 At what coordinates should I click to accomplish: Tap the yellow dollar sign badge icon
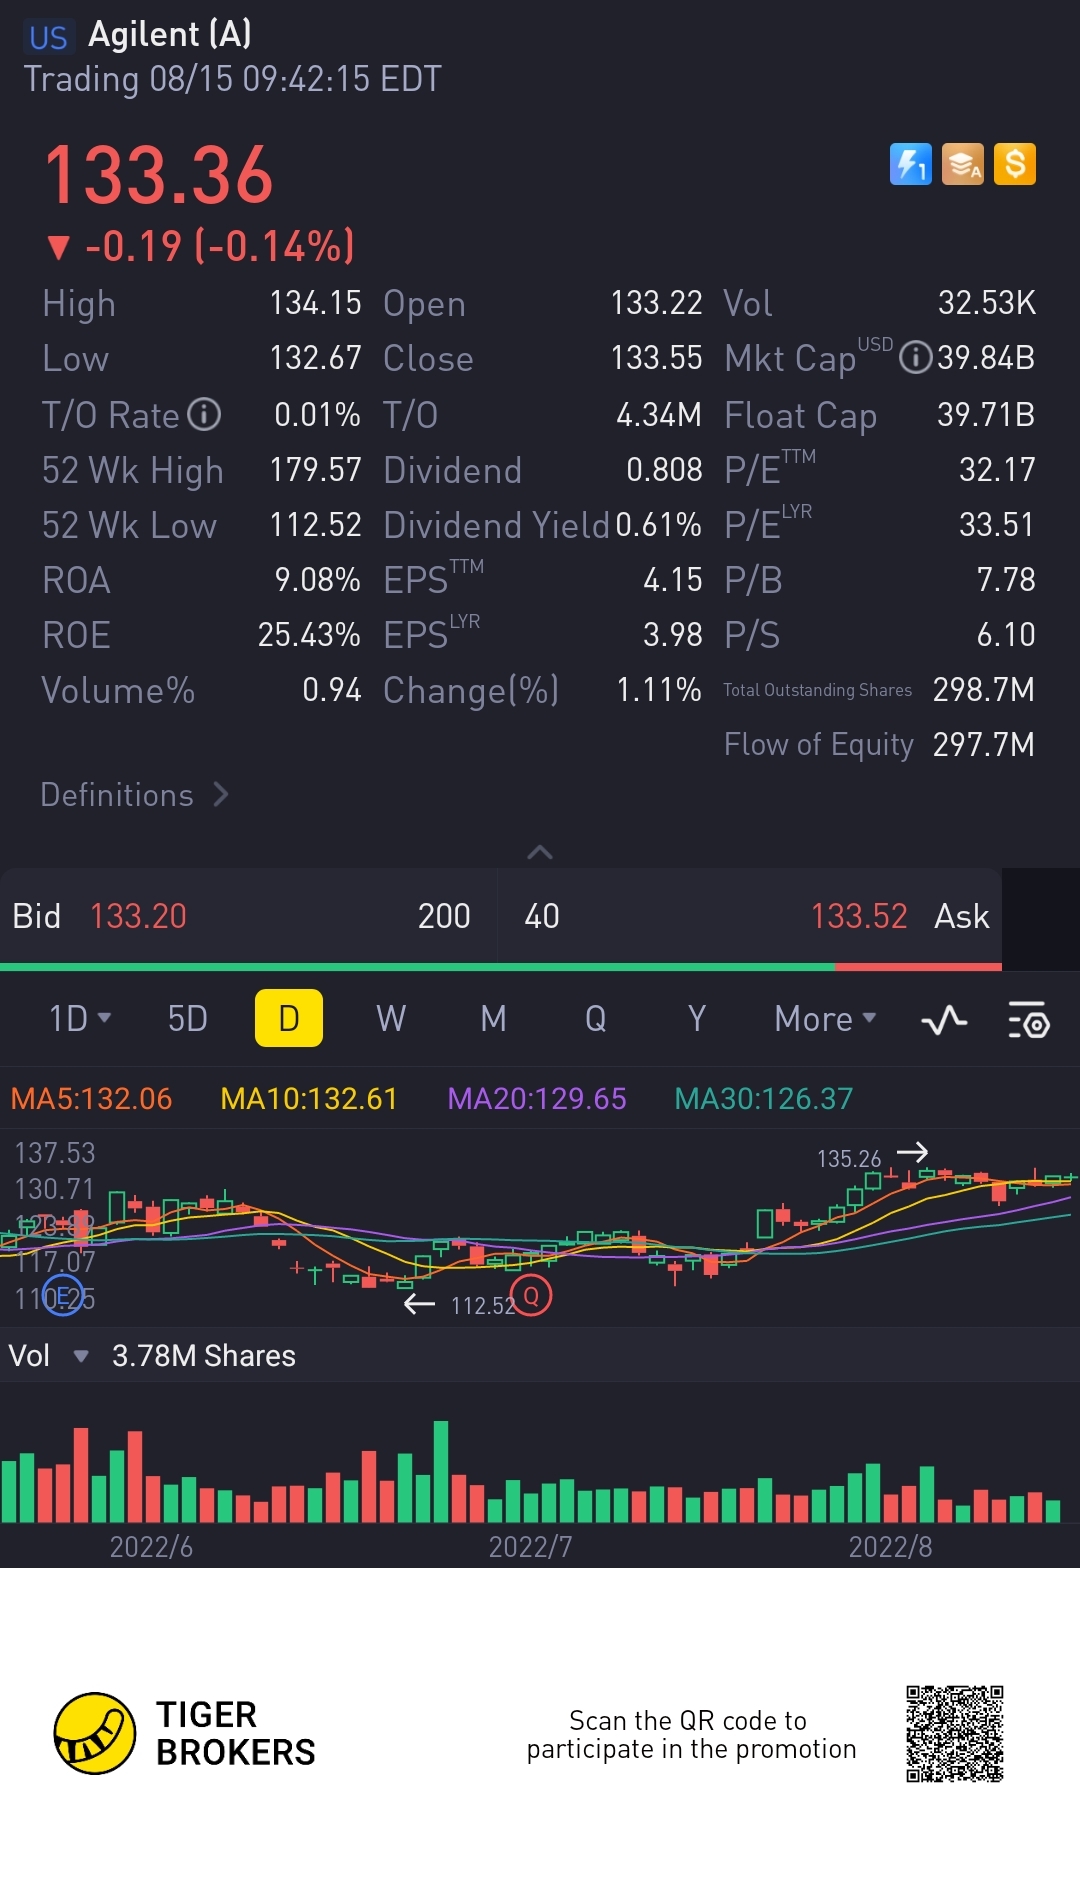(1015, 164)
